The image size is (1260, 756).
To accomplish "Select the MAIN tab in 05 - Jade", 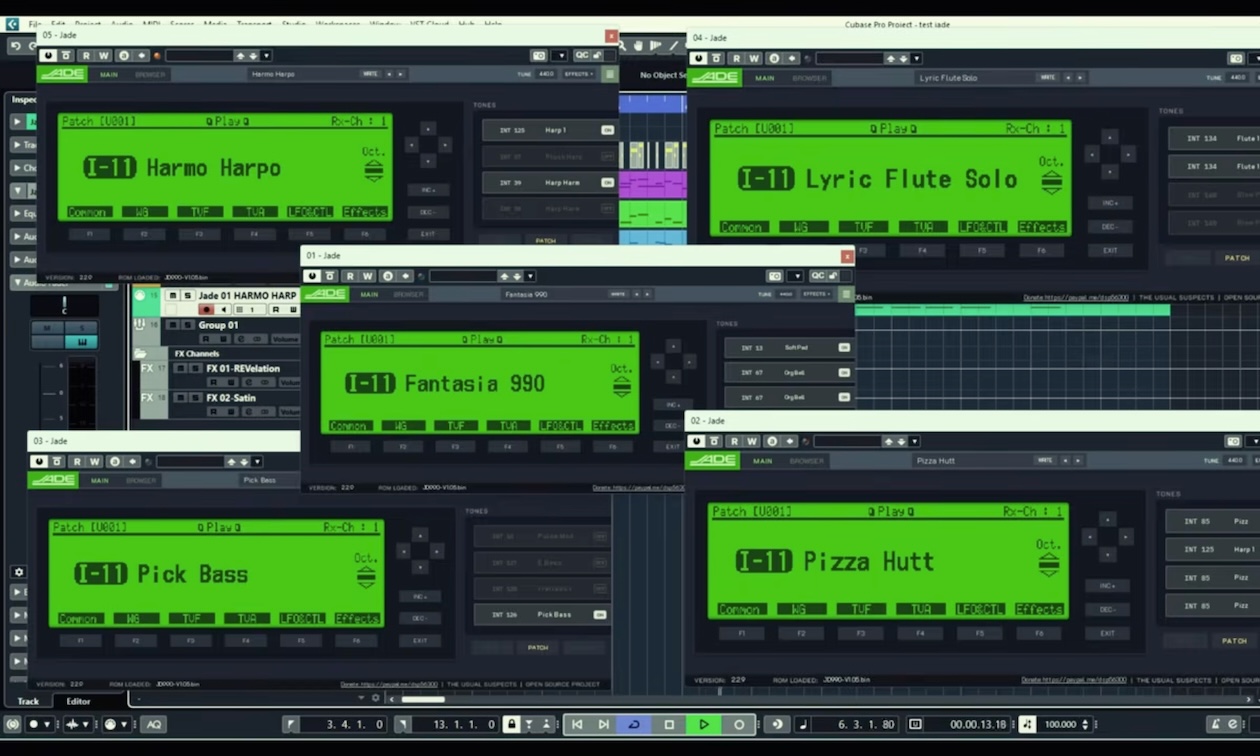I will click(x=108, y=74).
